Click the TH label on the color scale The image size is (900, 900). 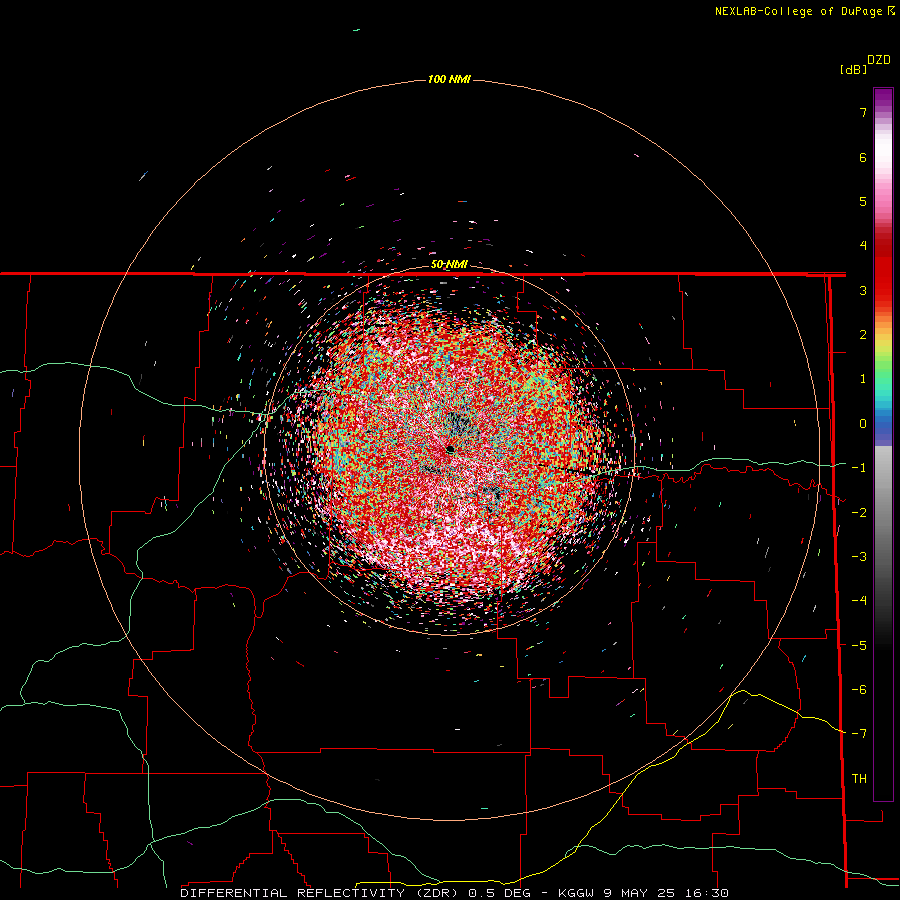coord(859,778)
